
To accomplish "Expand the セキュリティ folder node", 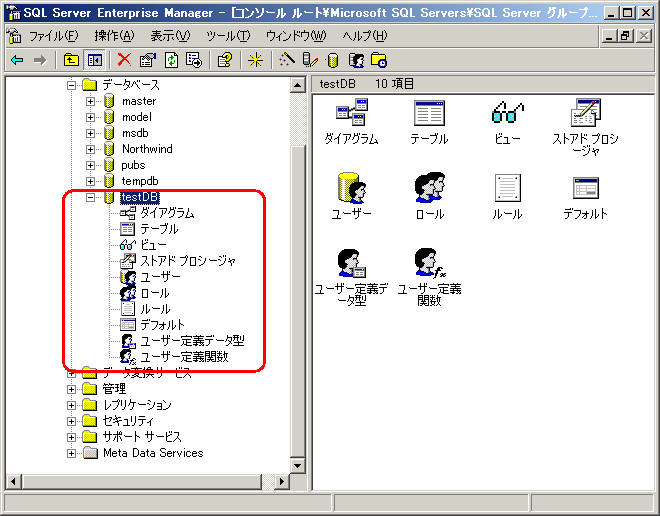I will coord(73,421).
